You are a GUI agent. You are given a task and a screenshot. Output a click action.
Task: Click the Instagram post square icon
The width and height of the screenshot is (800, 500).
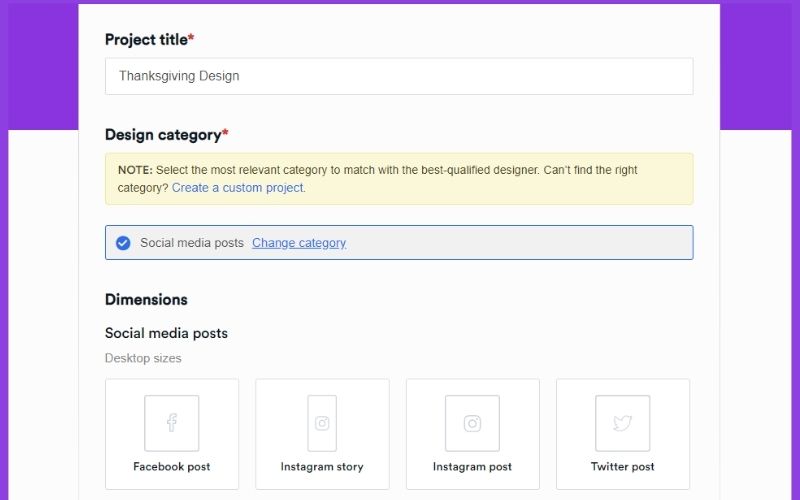click(472, 423)
